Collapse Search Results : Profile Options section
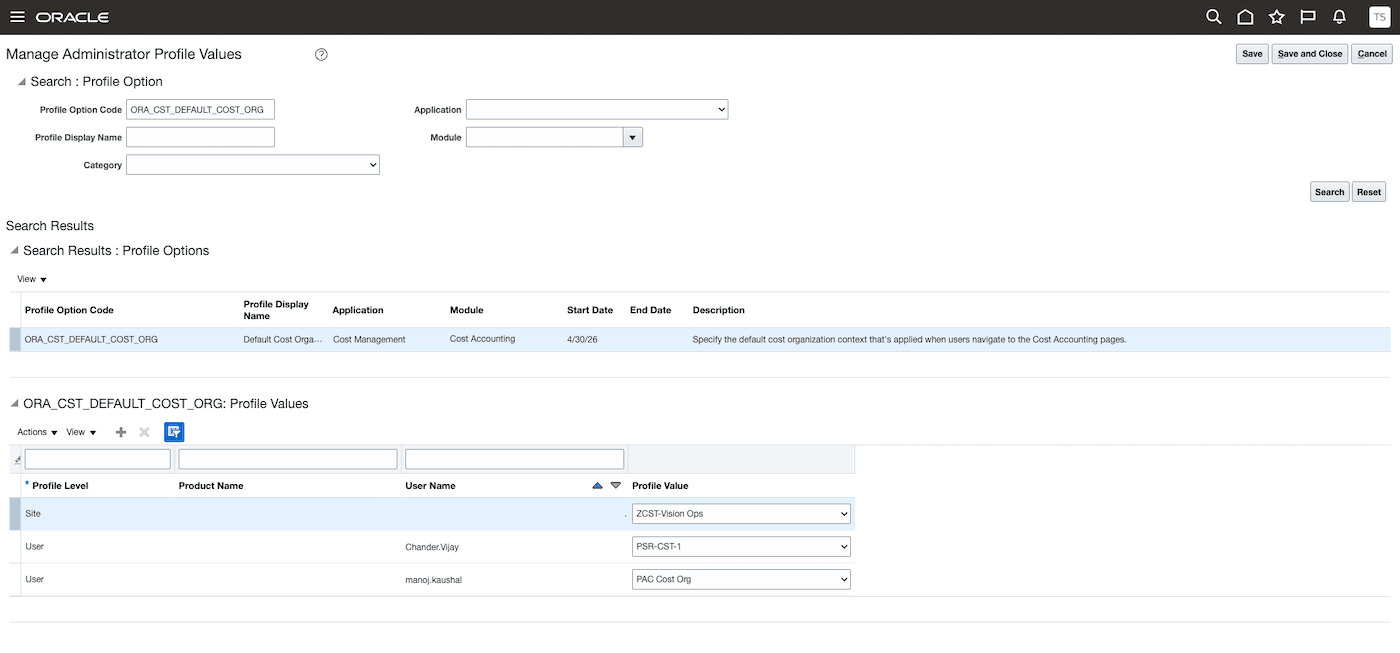 coord(14,250)
